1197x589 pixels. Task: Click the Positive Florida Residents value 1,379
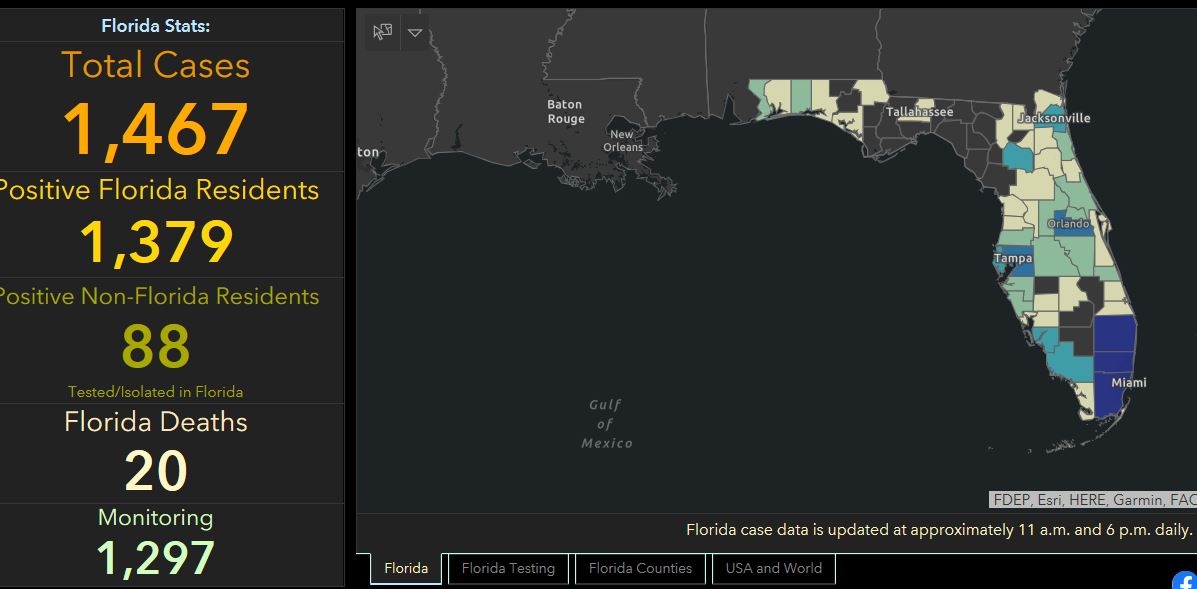click(156, 242)
